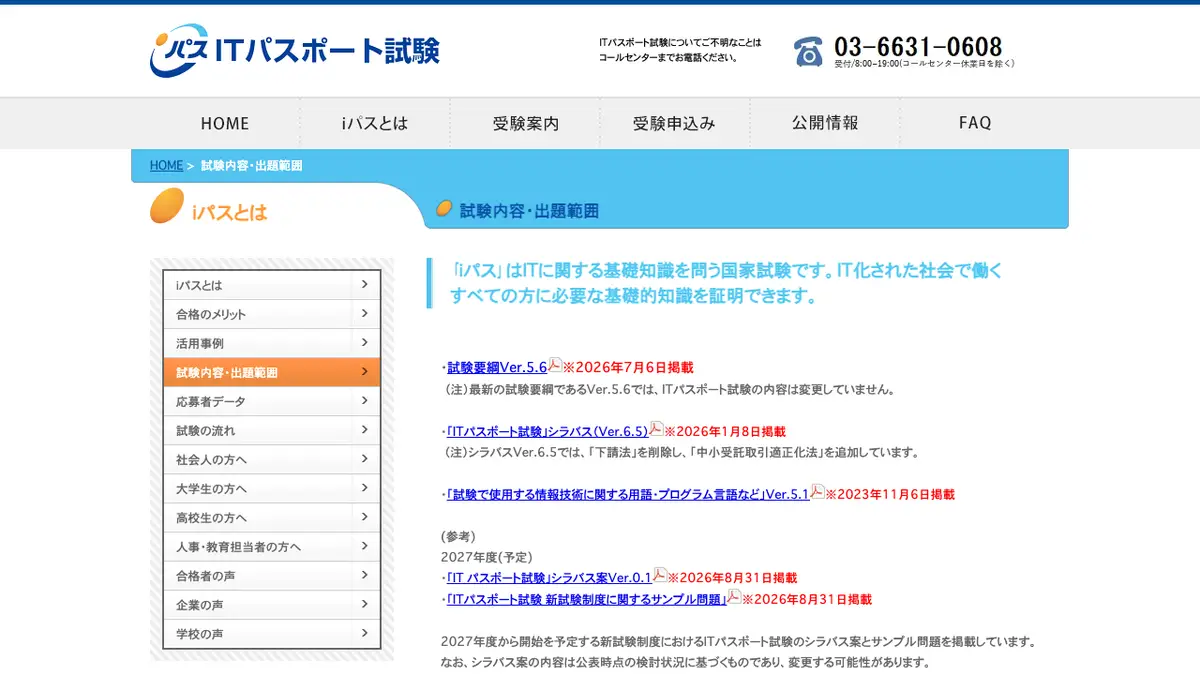Click the chevron arrow on 企業の声 row

click(x=365, y=603)
